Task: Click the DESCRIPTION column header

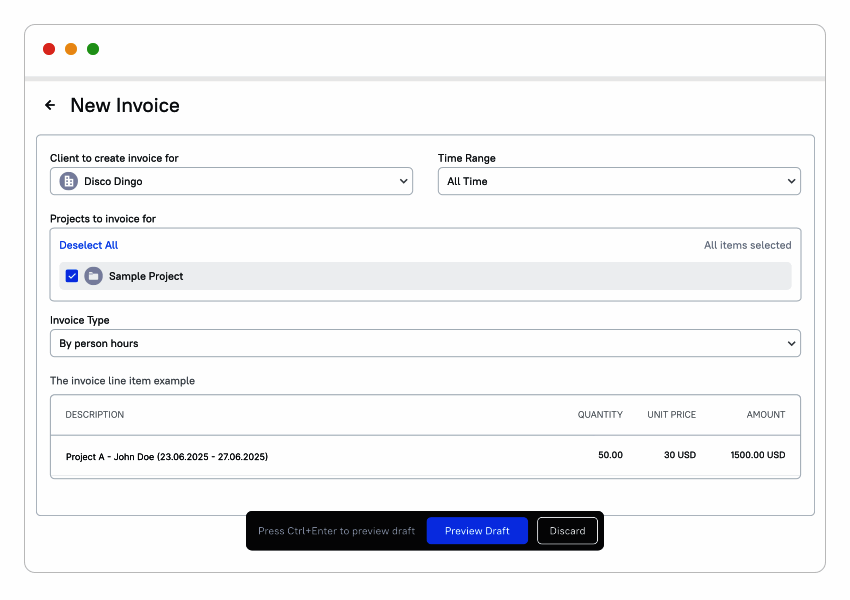Action: pos(95,414)
